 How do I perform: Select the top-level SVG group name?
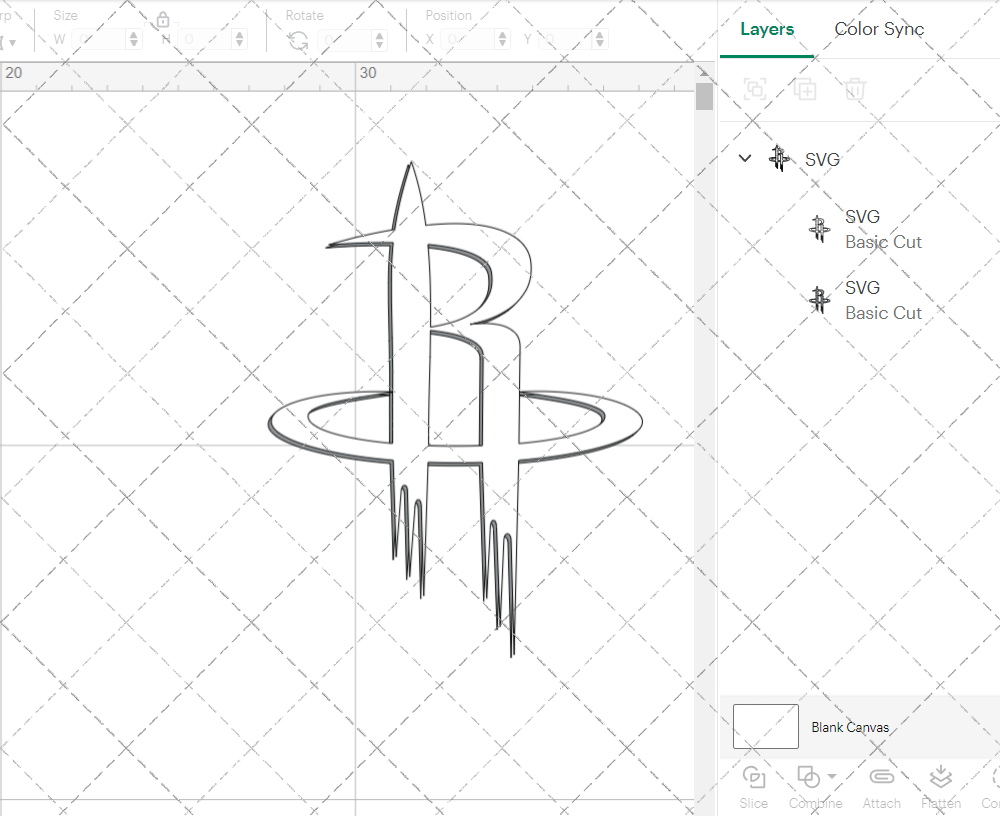pyautogui.click(x=822, y=159)
